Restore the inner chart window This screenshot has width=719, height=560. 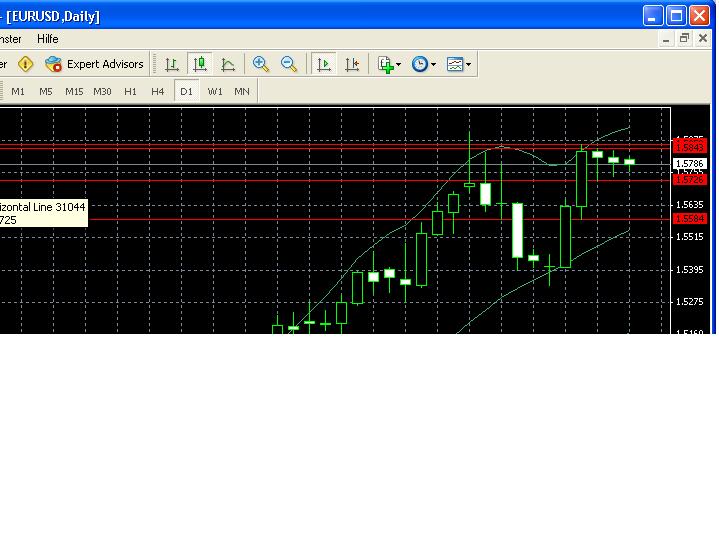pyautogui.click(x=684, y=39)
